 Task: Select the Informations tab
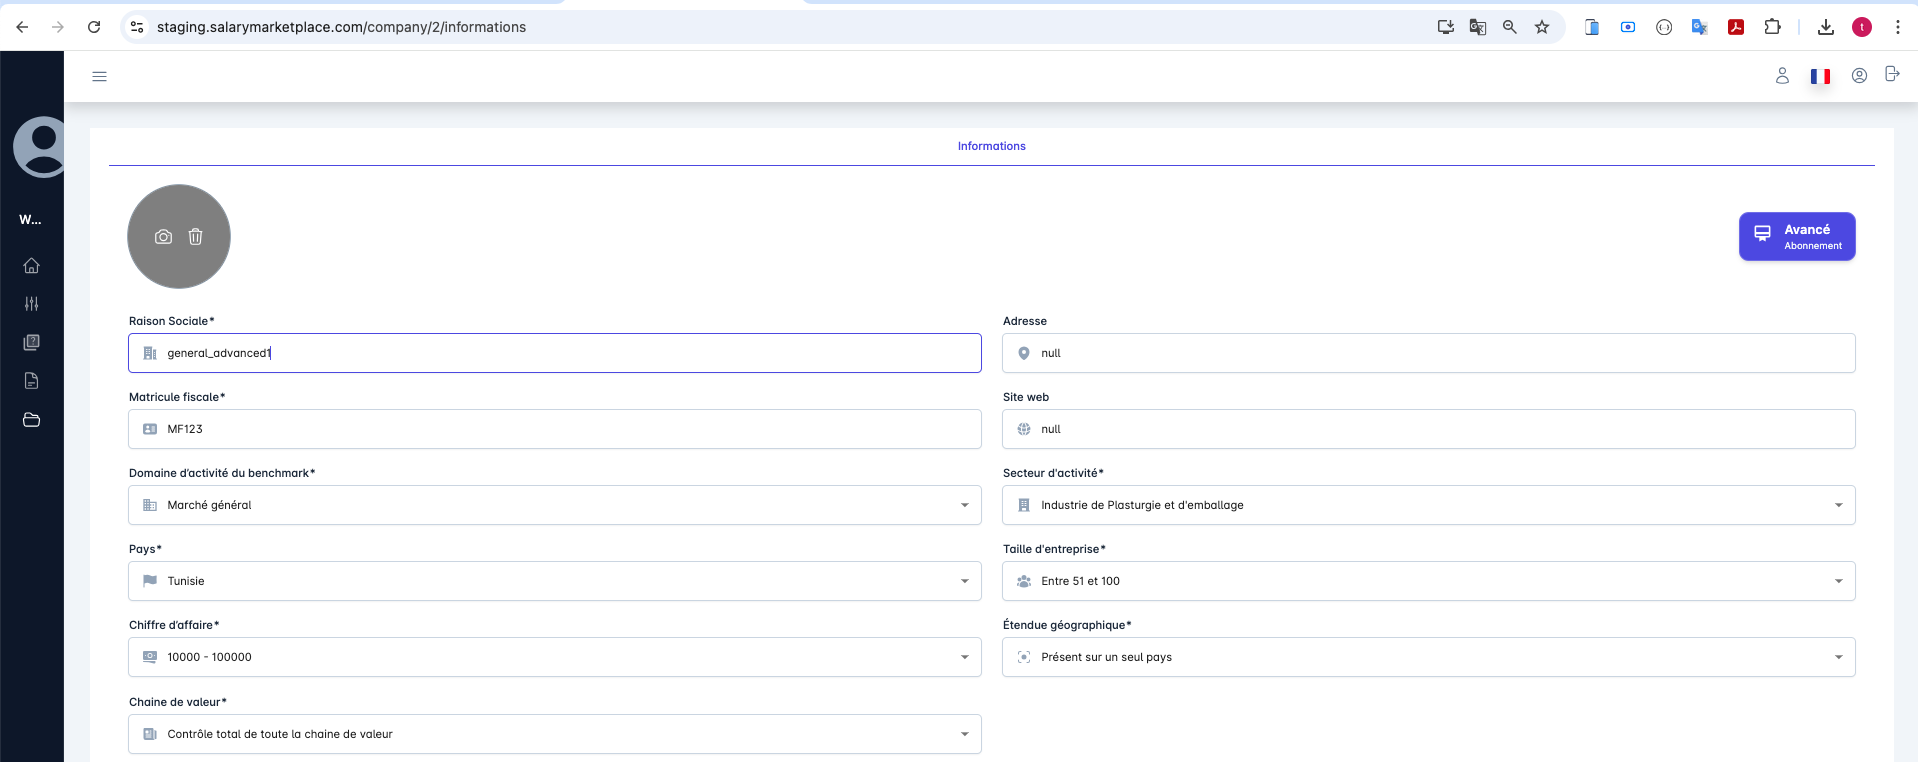(x=991, y=146)
